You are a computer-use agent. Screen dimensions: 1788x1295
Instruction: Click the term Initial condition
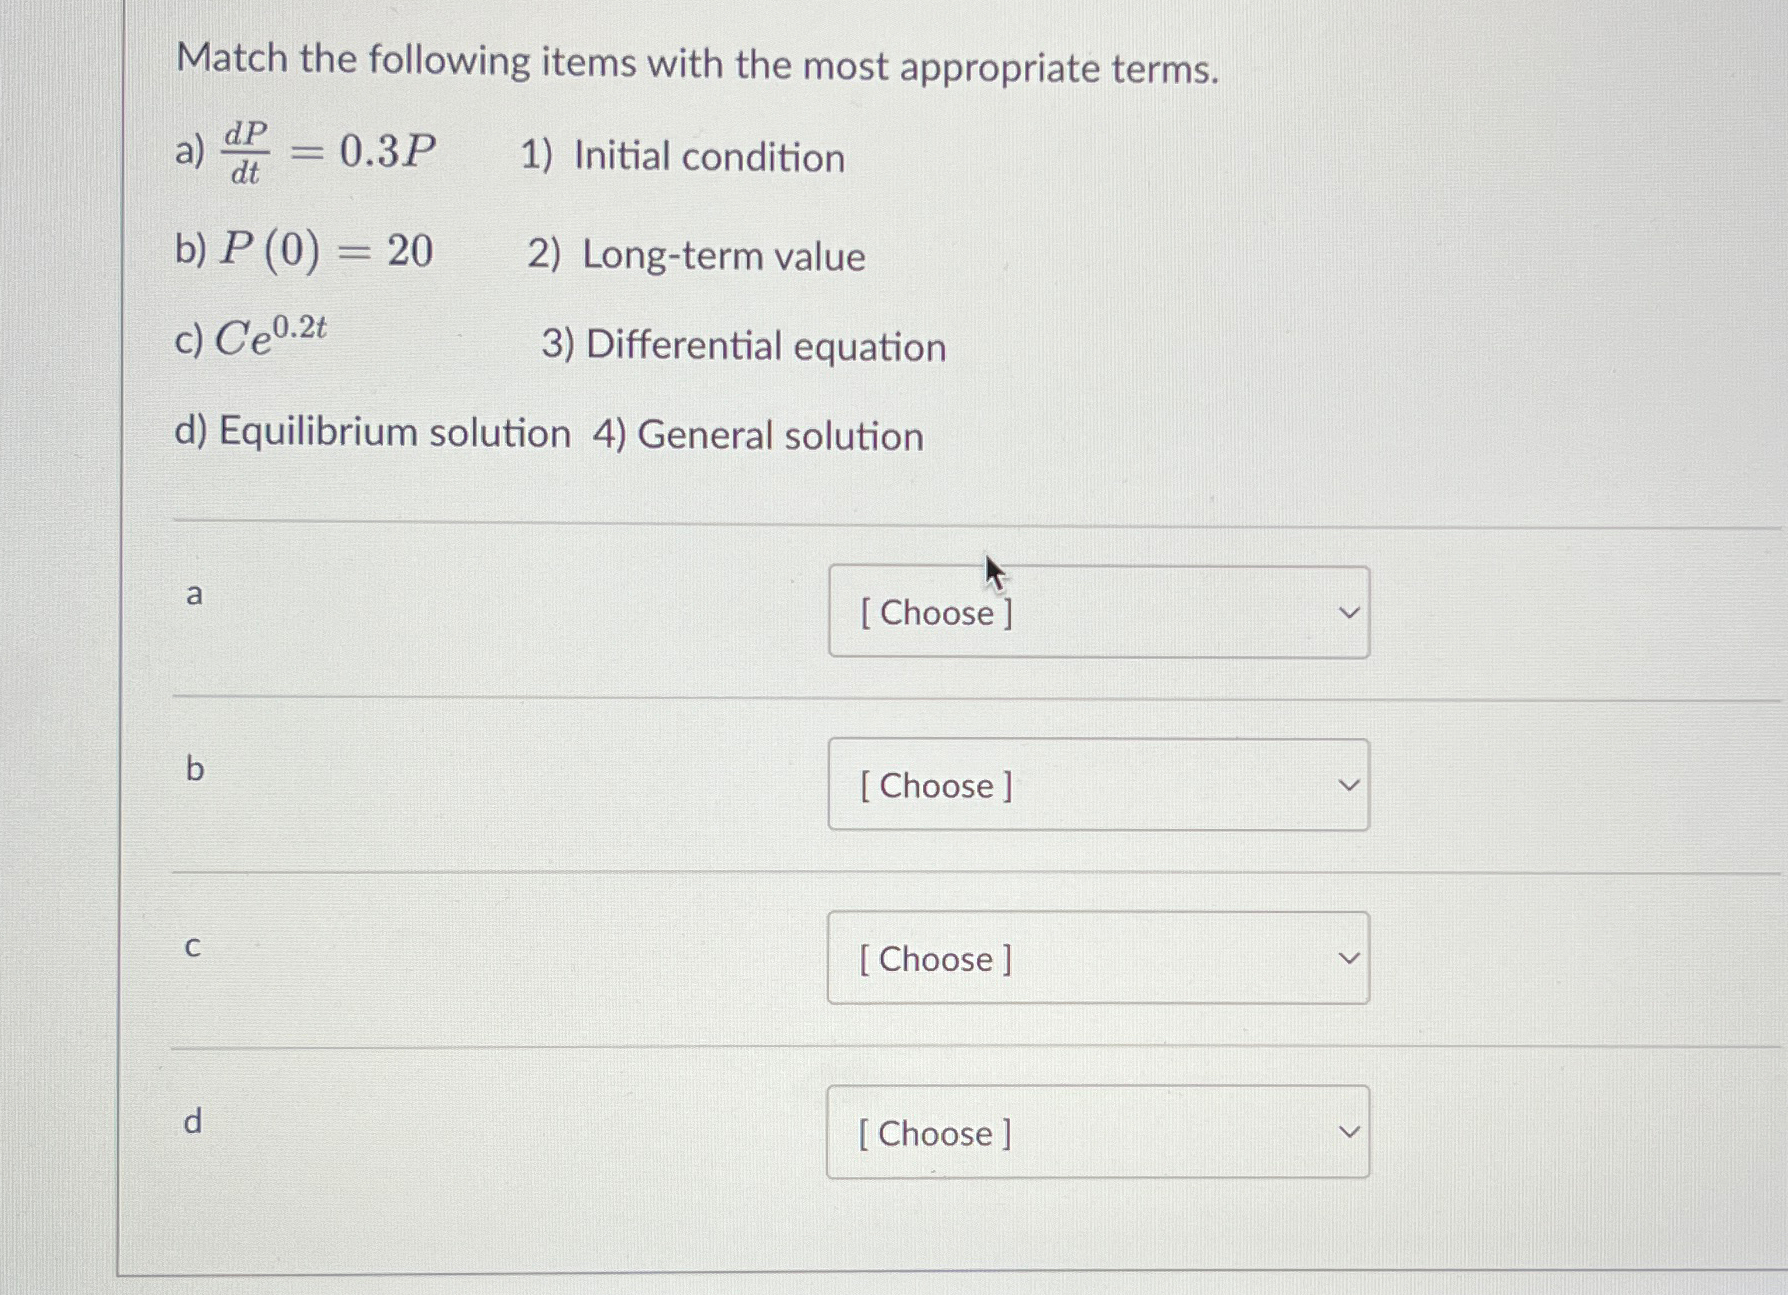click(x=683, y=157)
